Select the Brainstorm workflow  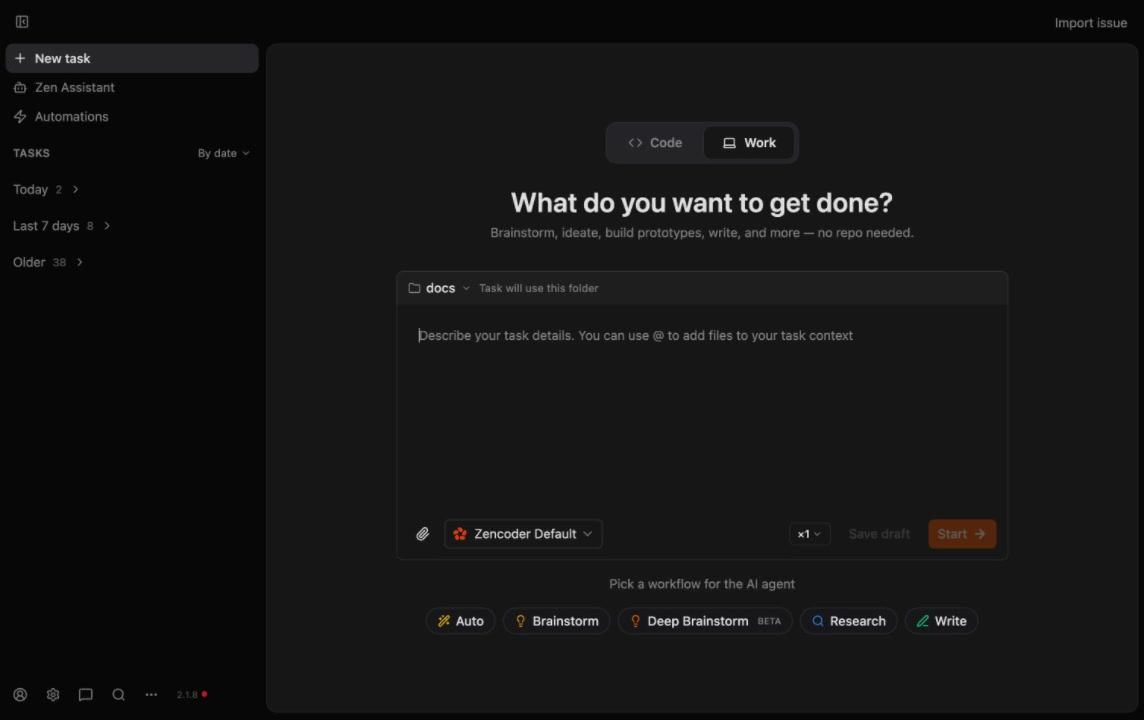tap(556, 621)
